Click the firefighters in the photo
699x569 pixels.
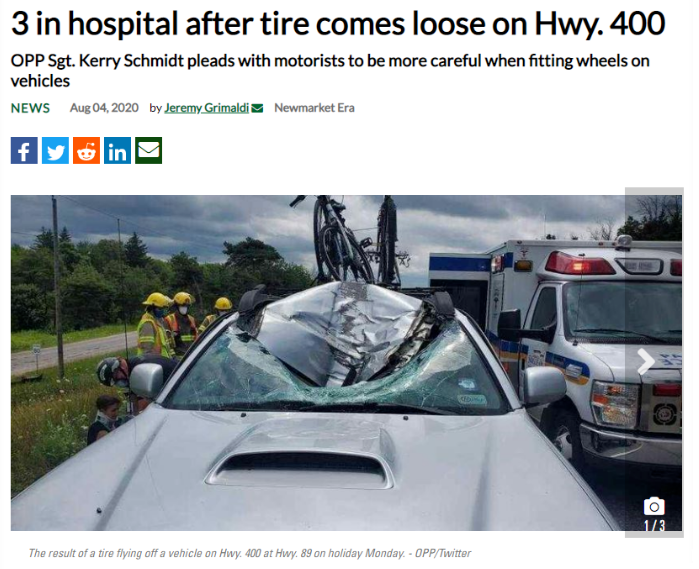178,328
